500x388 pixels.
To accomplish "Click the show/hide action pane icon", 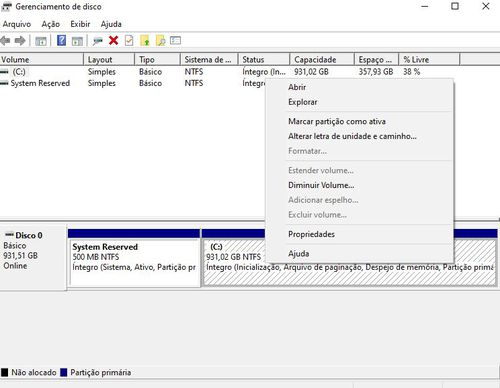I will [77, 41].
